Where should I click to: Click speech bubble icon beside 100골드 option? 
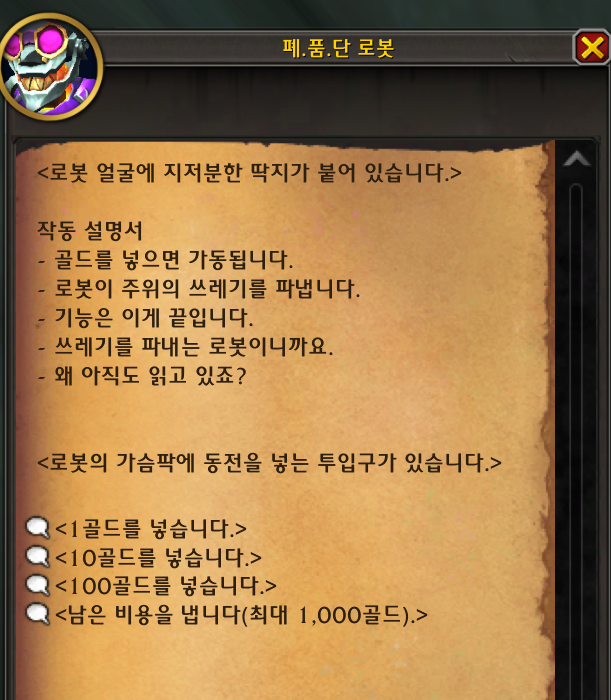(37, 586)
